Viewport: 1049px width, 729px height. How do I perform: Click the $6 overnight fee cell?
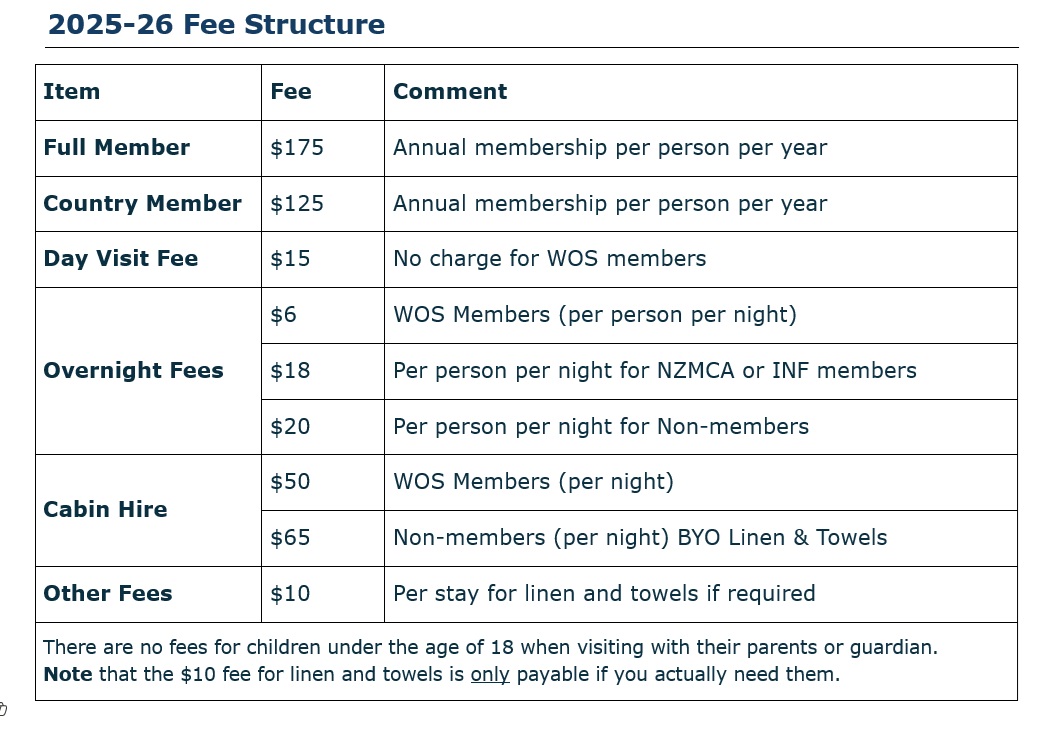click(x=284, y=315)
